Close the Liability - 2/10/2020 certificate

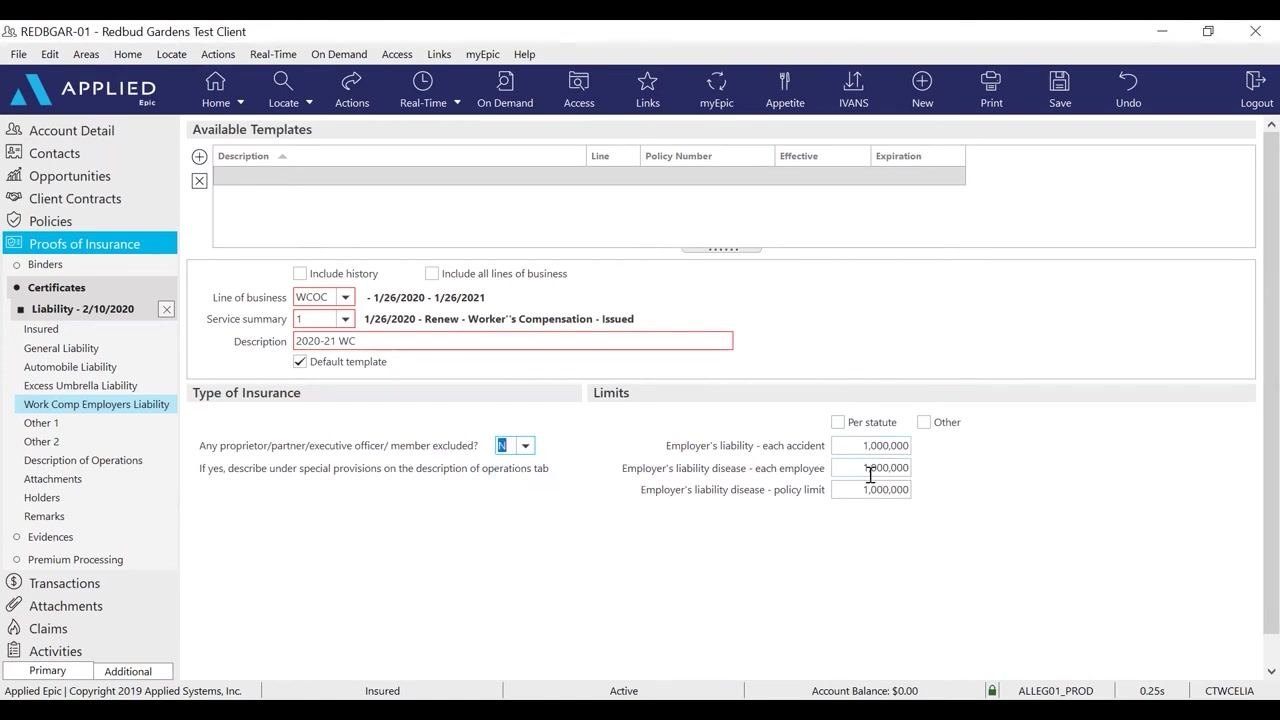click(x=167, y=310)
